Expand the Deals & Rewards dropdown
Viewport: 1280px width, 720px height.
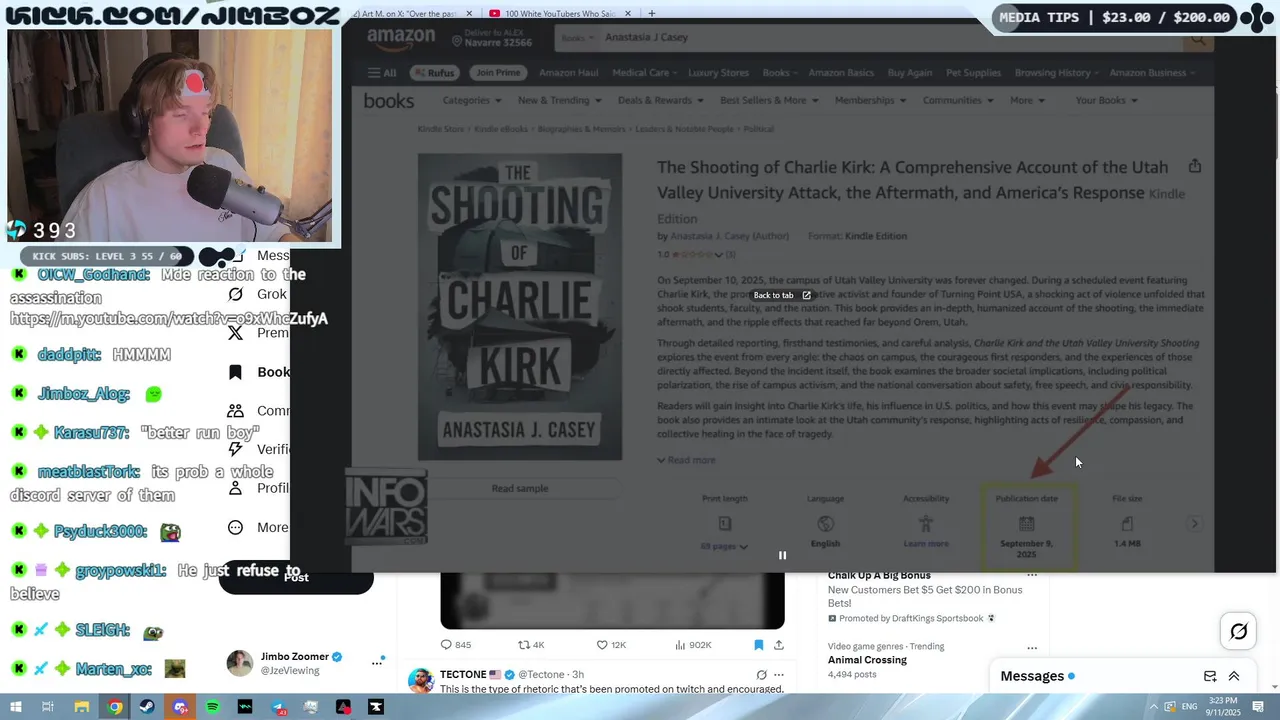coord(660,100)
